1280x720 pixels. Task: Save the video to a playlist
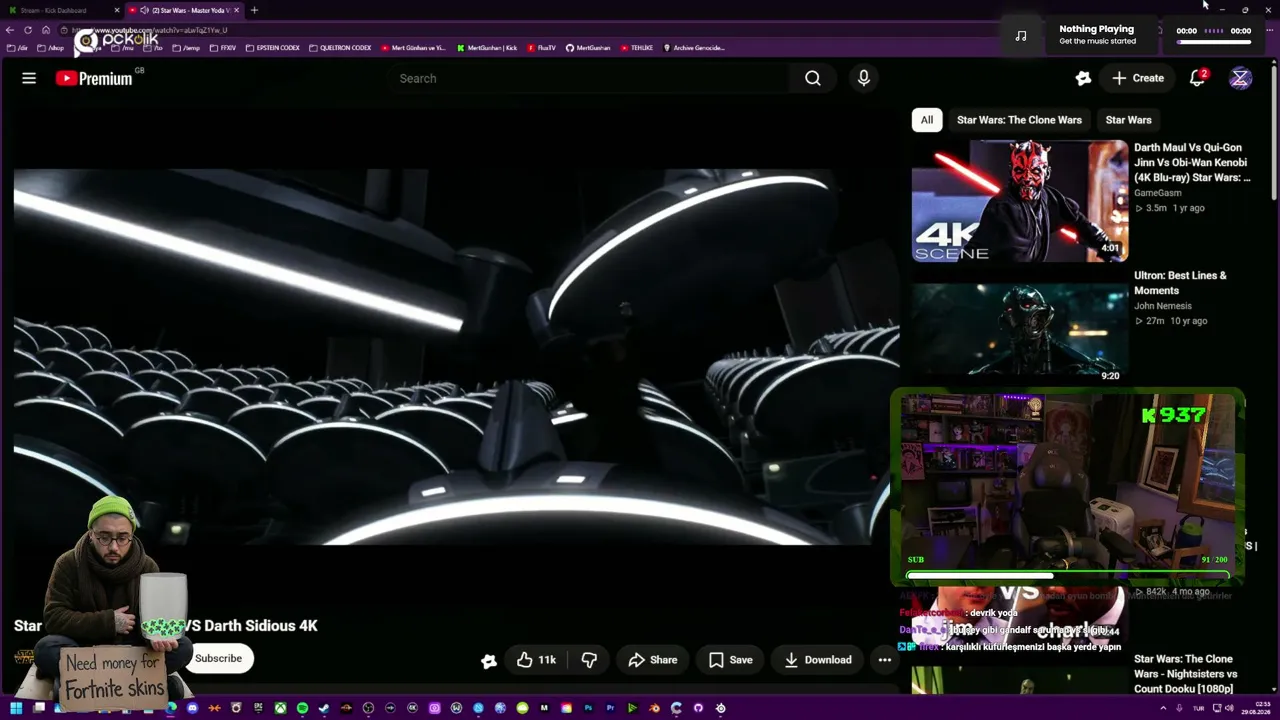click(730, 660)
